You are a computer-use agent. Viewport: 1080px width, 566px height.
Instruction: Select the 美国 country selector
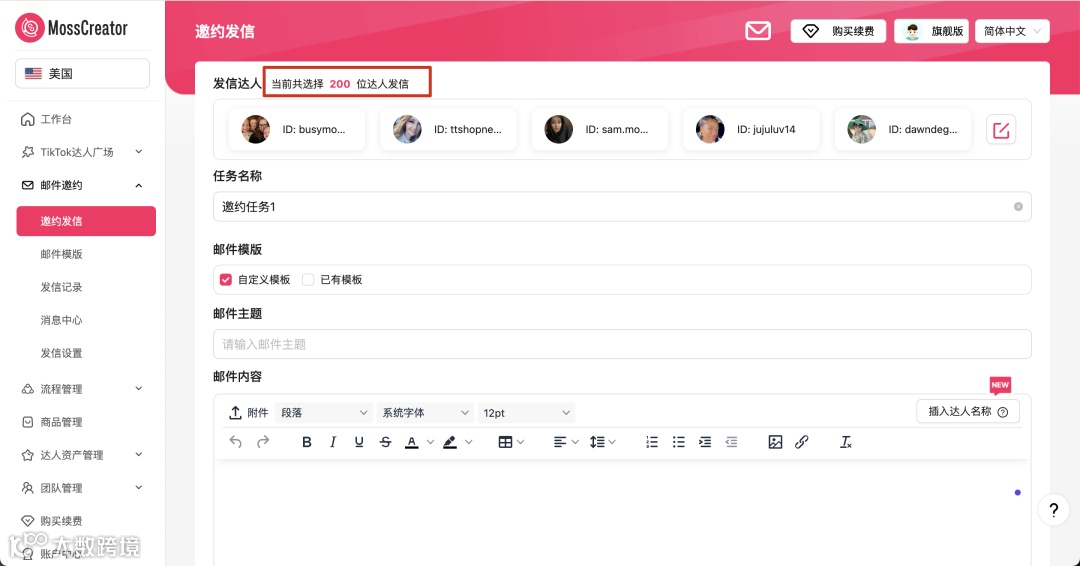(x=83, y=74)
